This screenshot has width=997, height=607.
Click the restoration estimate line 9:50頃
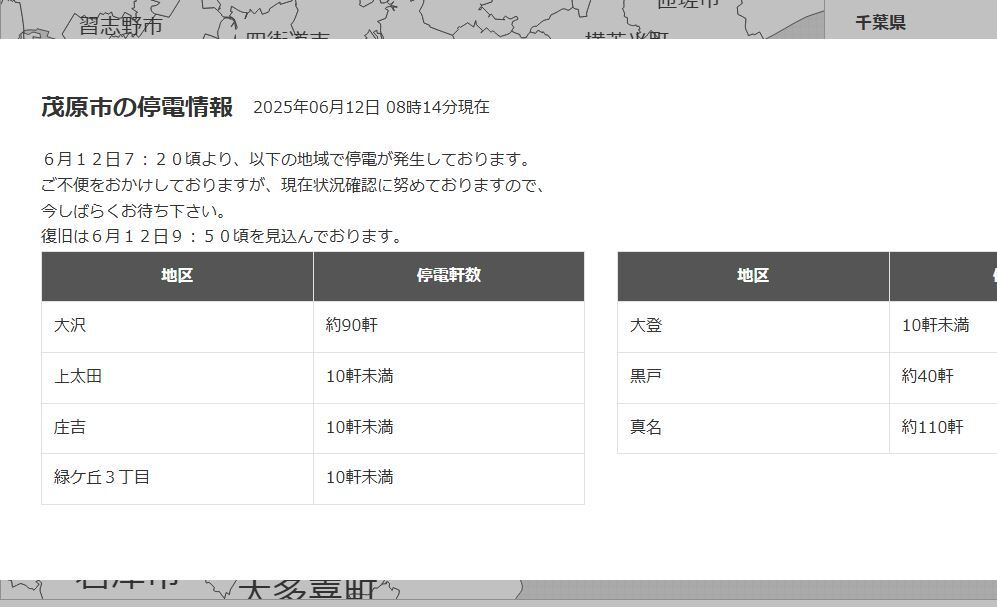click(x=223, y=236)
